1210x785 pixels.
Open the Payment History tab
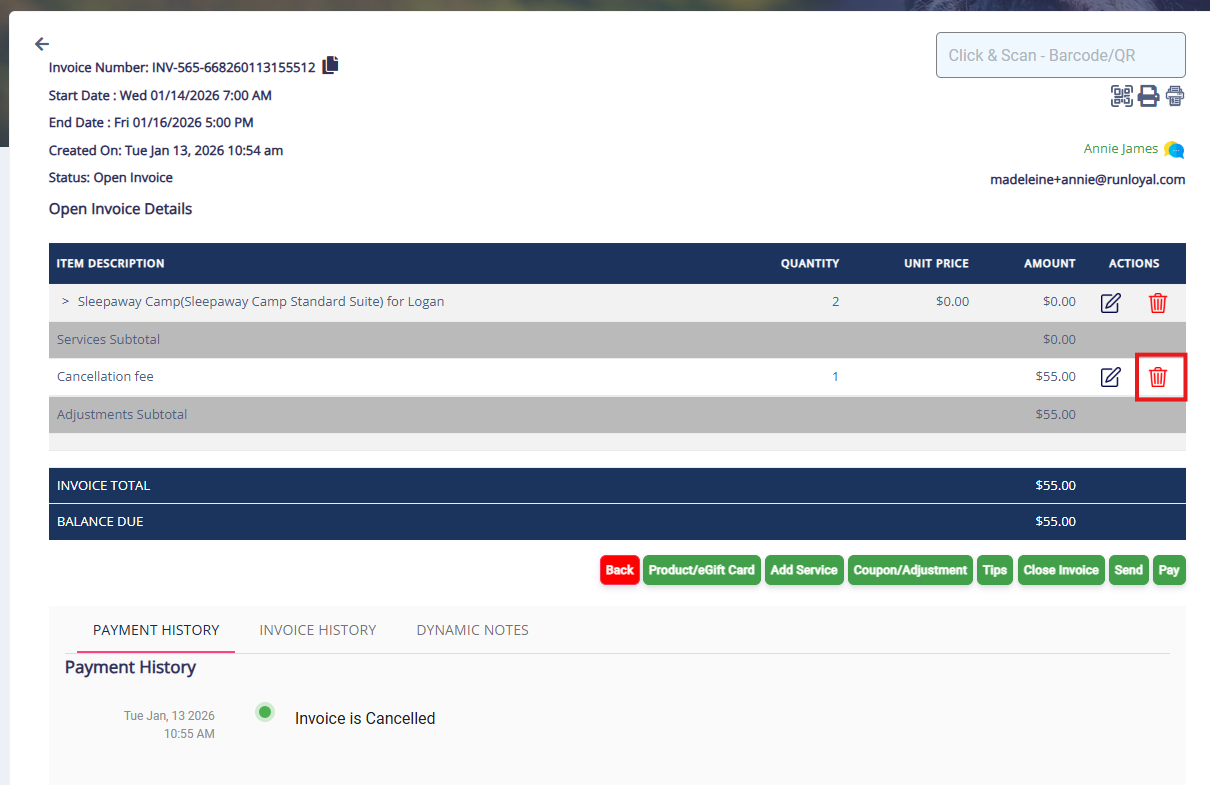[156, 630]
